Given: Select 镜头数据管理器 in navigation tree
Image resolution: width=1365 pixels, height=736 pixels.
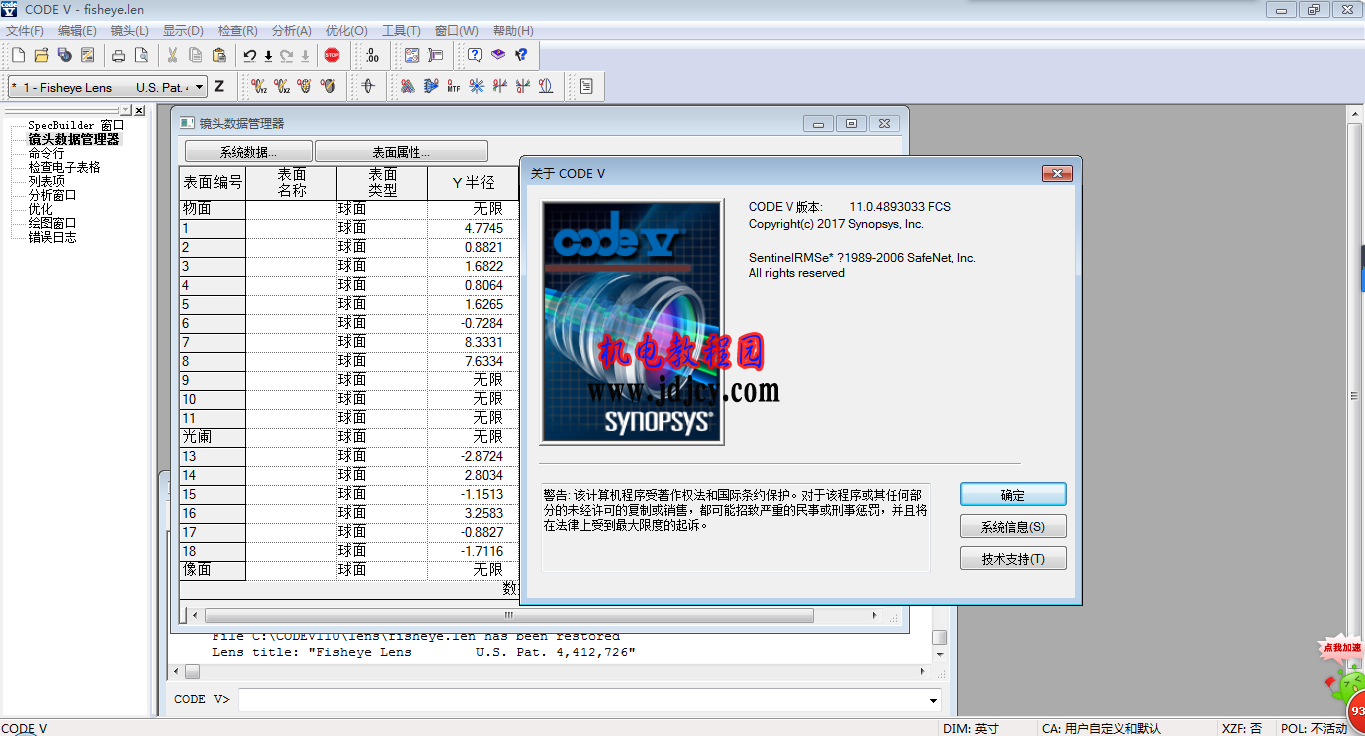Looking at the screenshot, I should 74,139.
